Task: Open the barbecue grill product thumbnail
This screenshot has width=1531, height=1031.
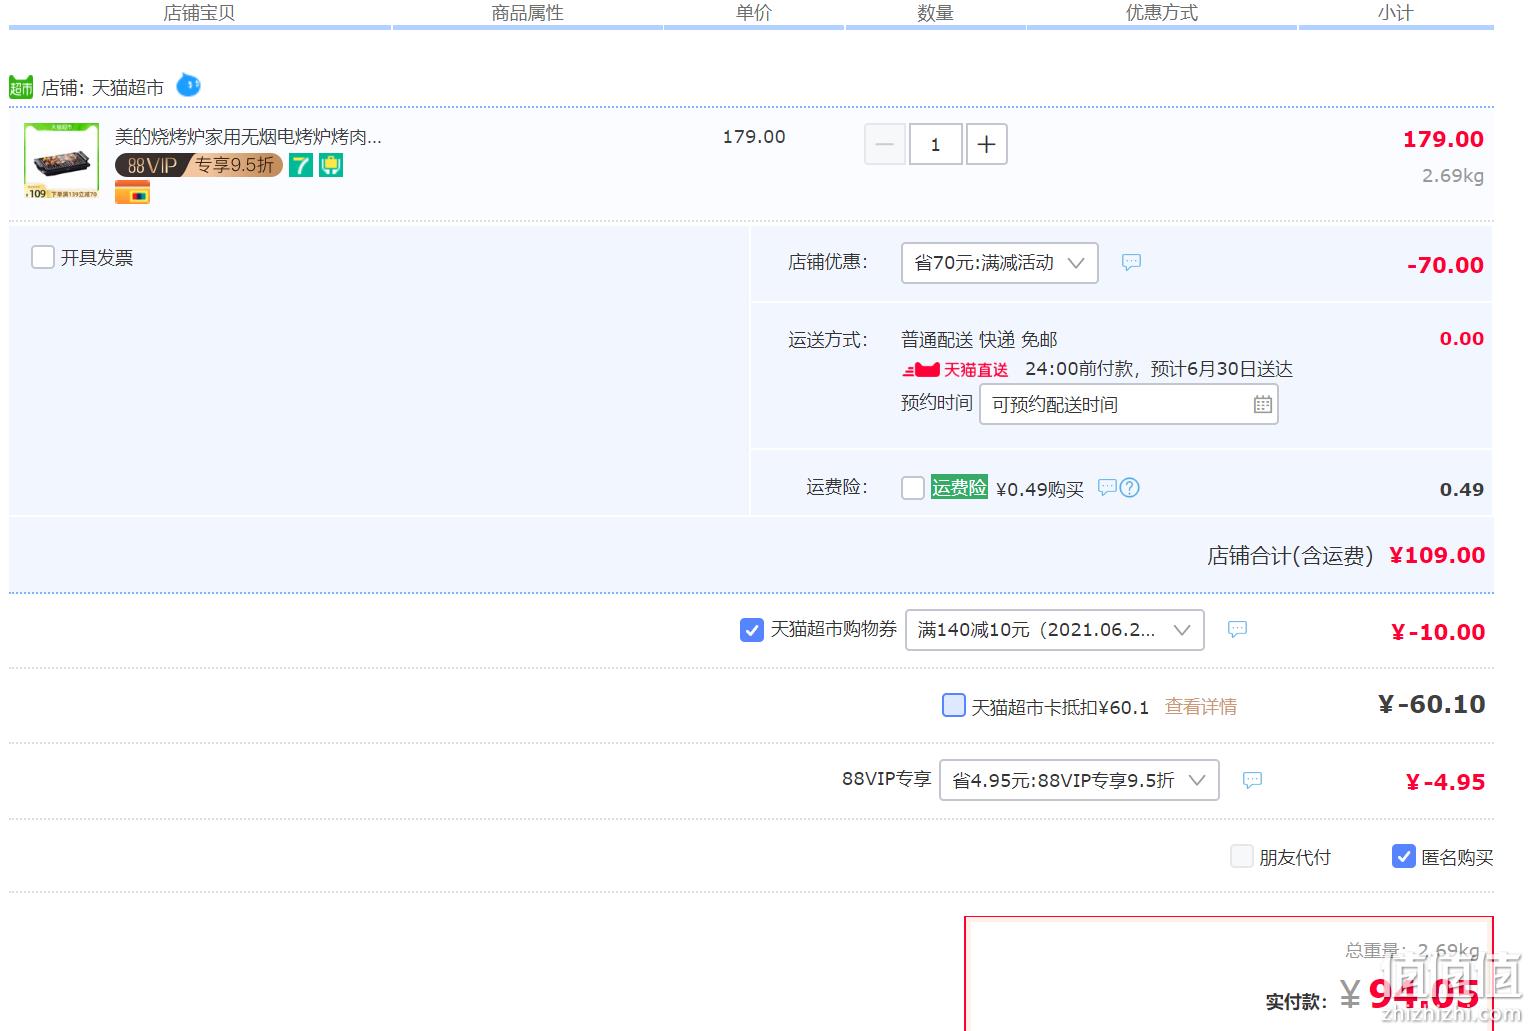Action: coord(62,161)
